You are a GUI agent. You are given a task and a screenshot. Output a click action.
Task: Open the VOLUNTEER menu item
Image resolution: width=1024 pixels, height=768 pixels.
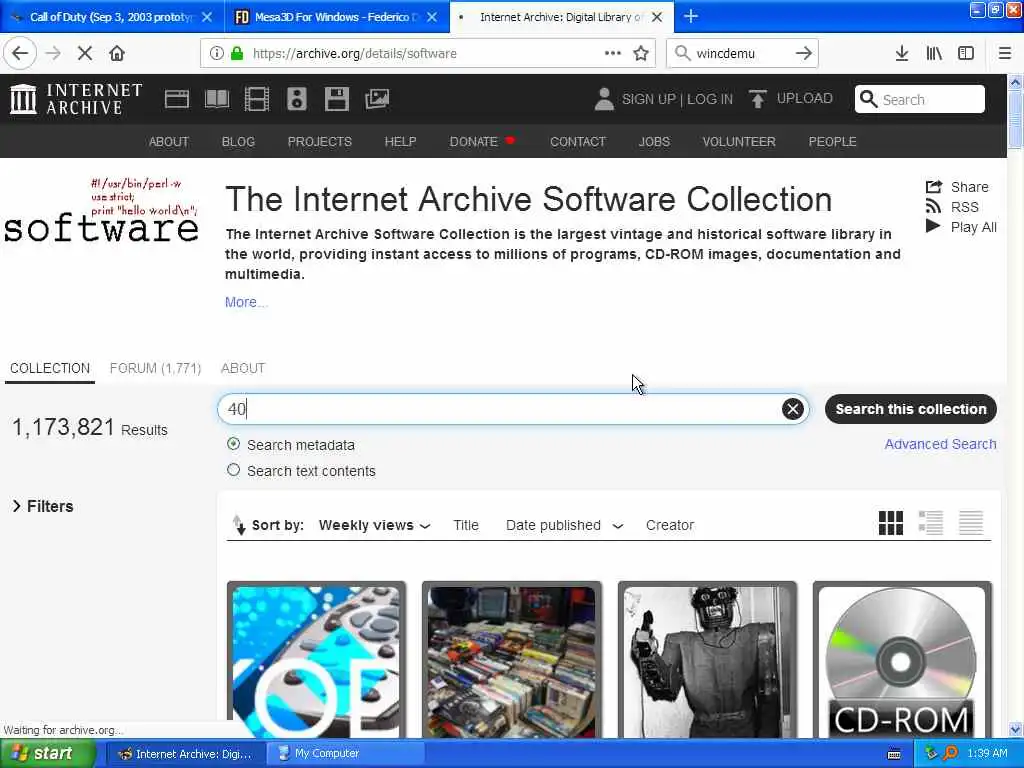point(739,142)
